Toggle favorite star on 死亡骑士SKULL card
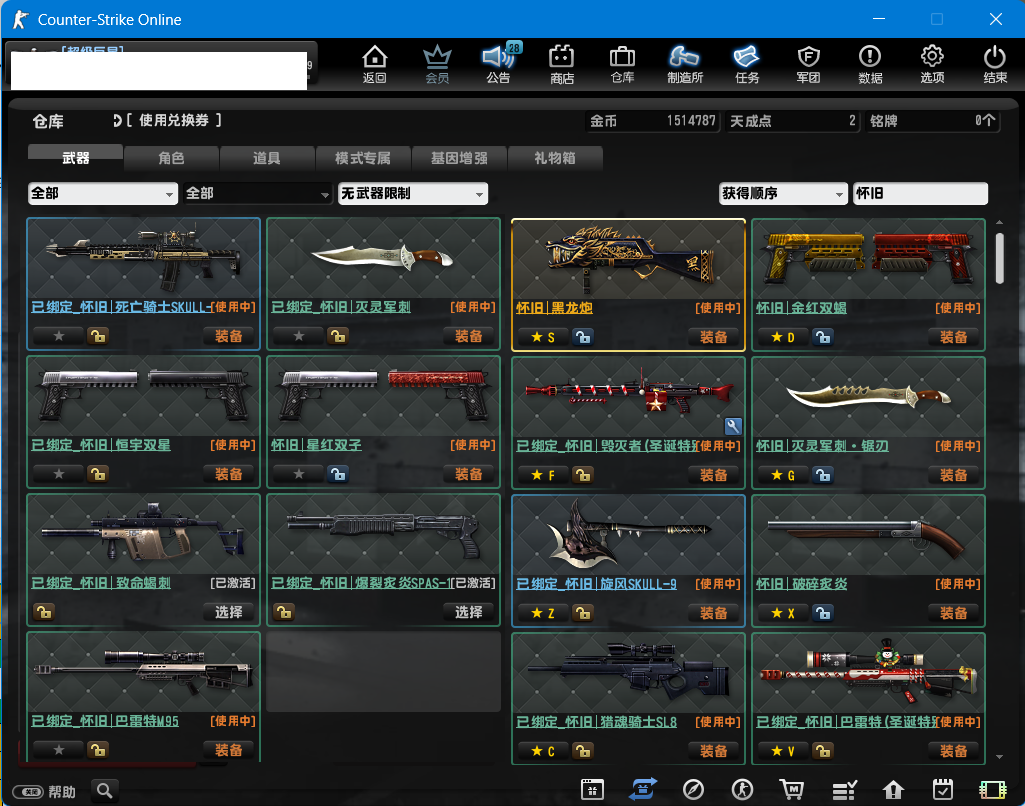The height and width of the screenshot is (806, 1025). (x=59, y=336)
